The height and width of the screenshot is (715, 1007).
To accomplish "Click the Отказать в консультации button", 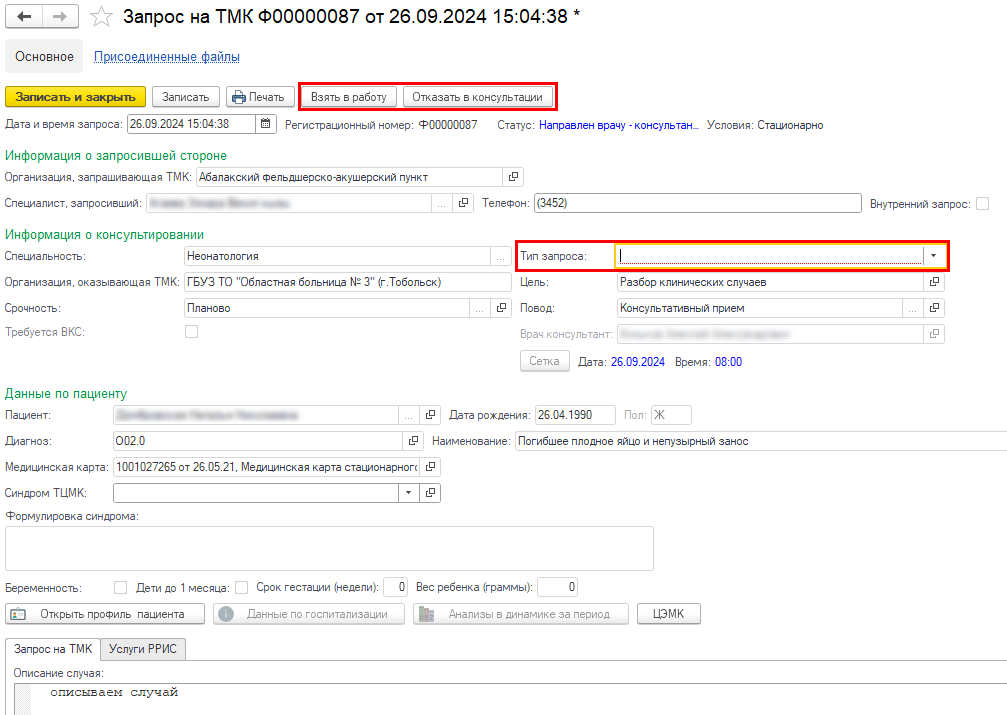I will (x=477, y=97).
